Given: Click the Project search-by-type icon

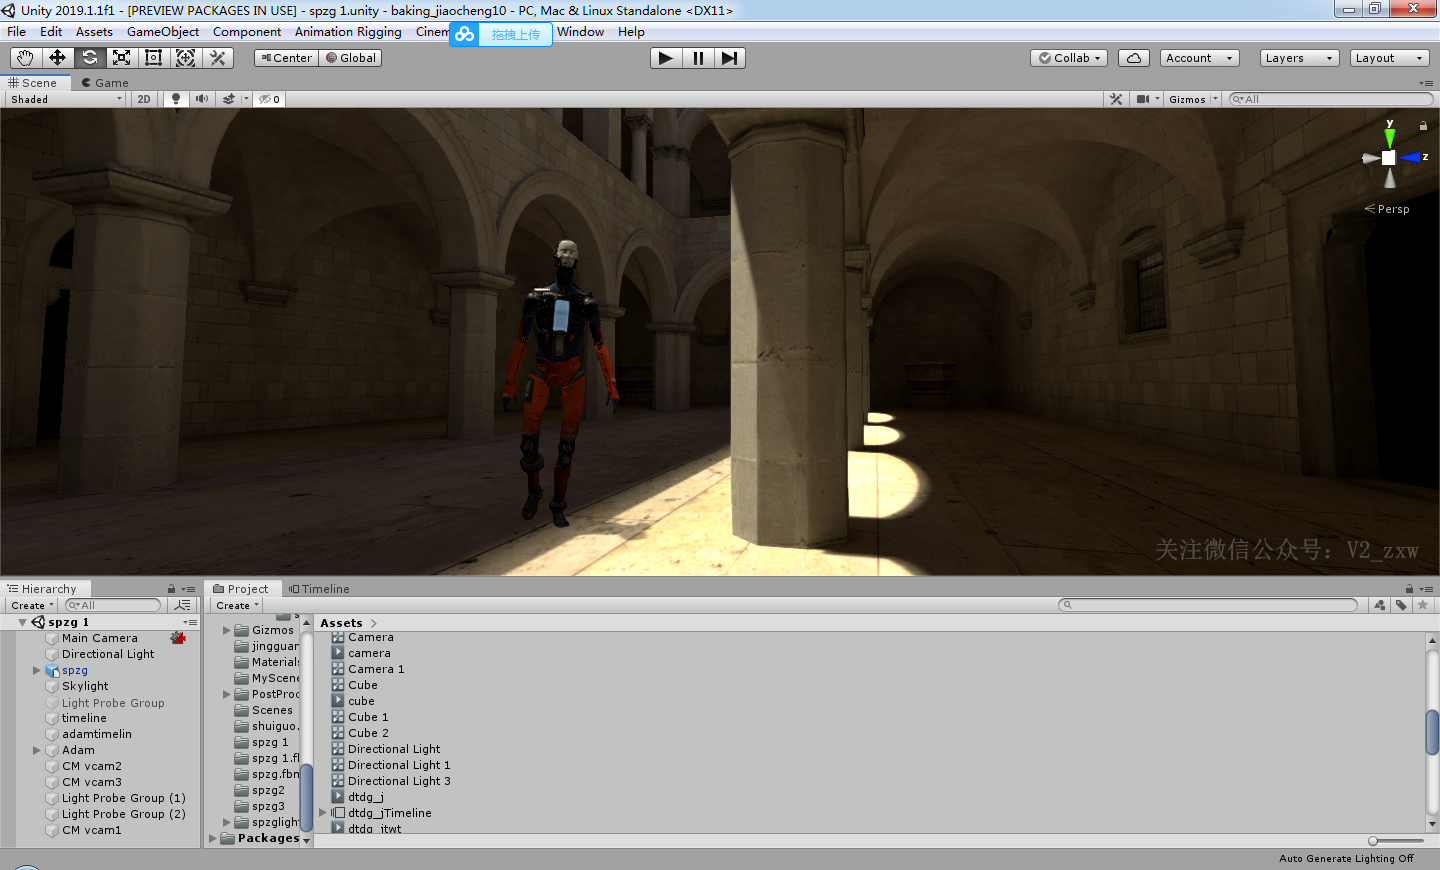Looking at the screenshot, I should pos(1380,605).
